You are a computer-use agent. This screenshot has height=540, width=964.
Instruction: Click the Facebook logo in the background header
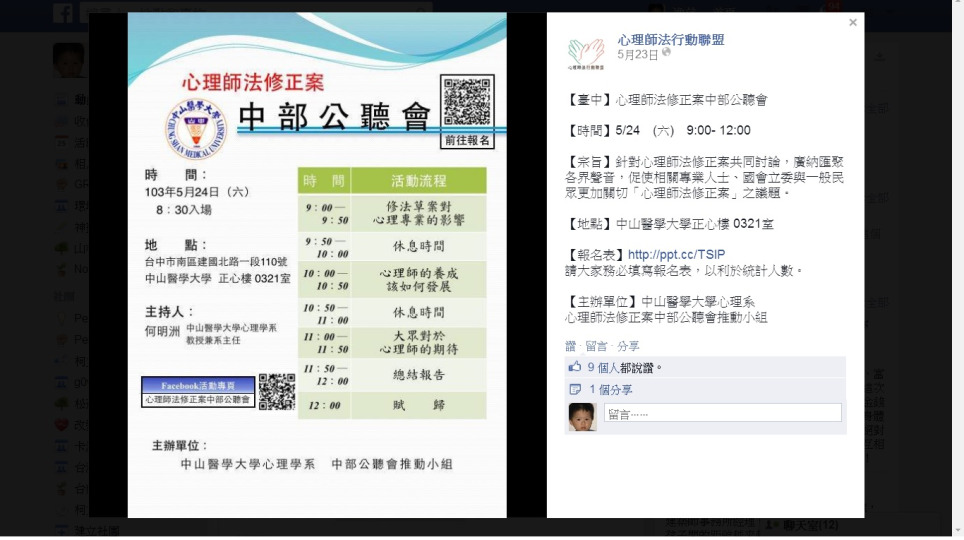[63, 12]
